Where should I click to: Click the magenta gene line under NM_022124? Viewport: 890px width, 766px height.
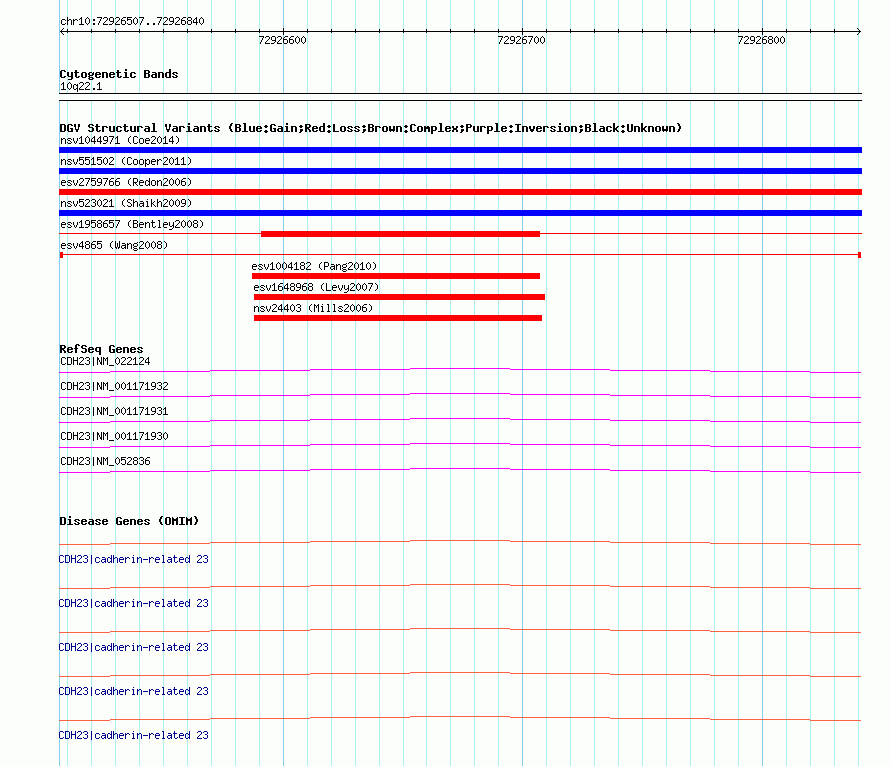[x=460, y=371]
